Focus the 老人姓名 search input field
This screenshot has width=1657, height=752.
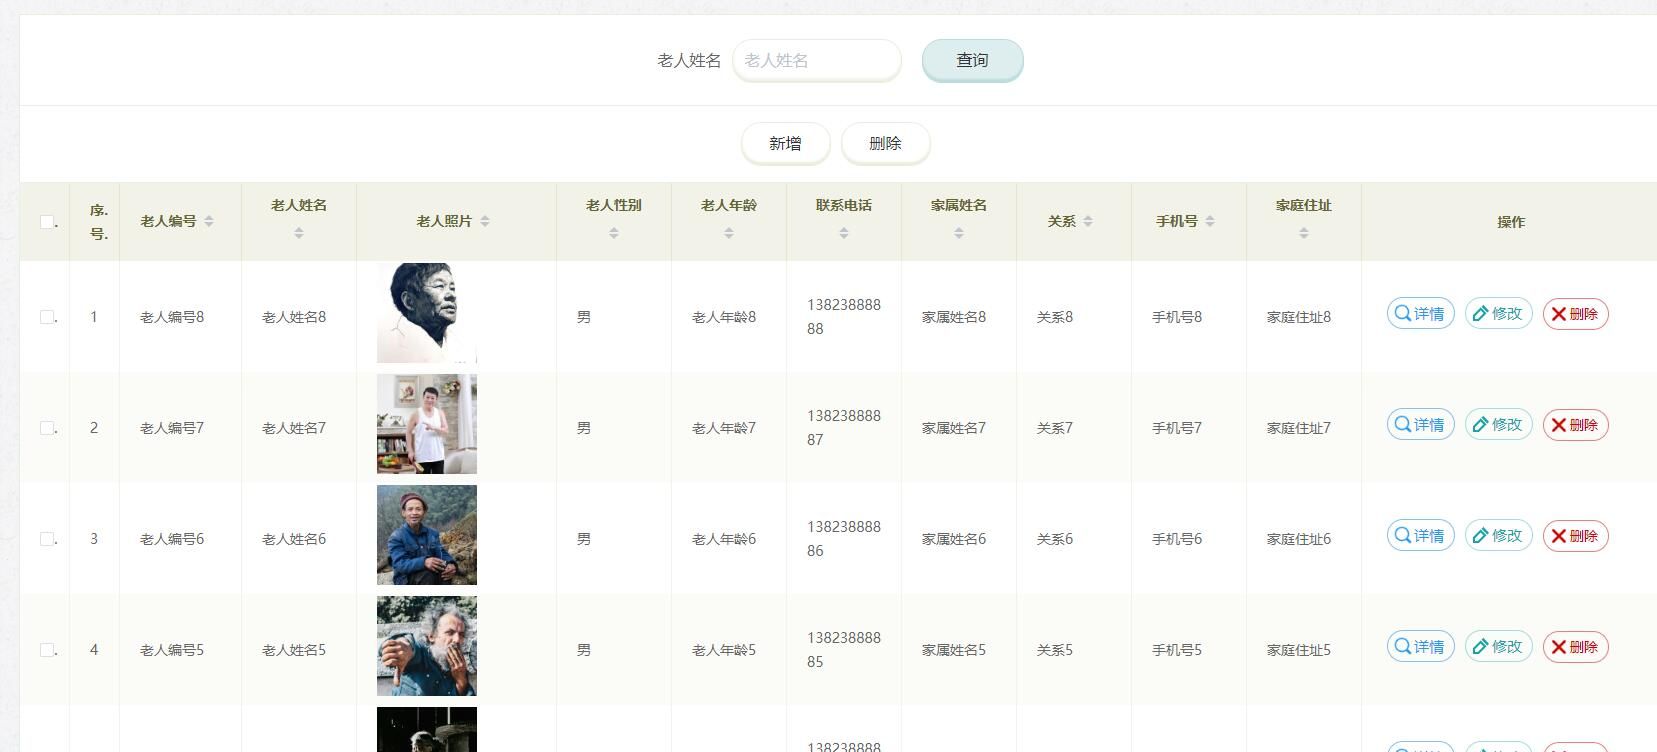817,60
